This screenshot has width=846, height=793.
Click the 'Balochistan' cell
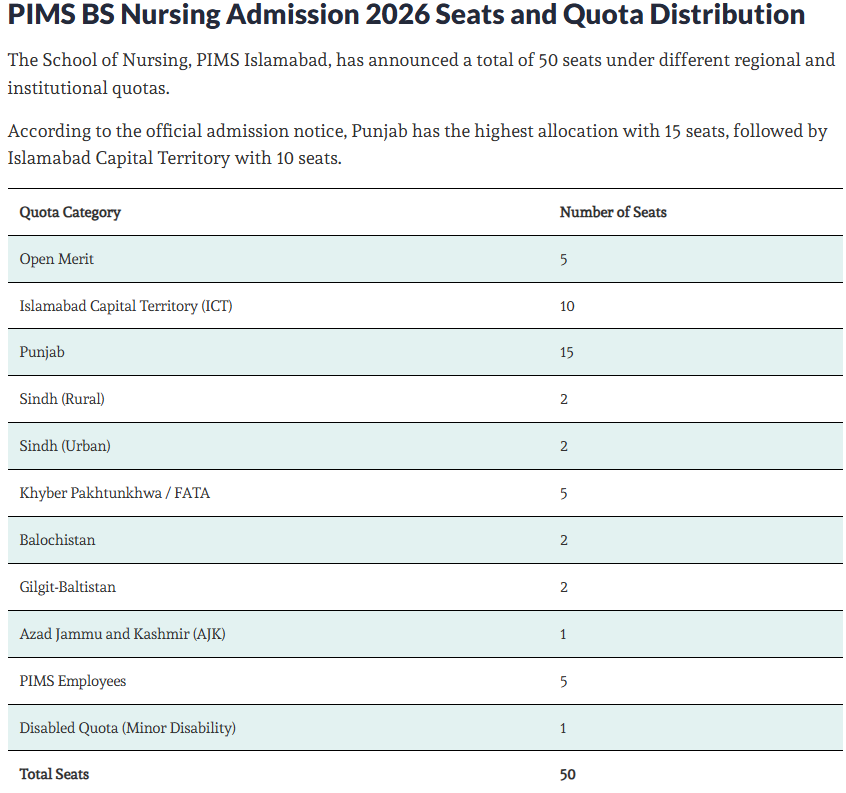pyautogui.click(x=57, y=541)
